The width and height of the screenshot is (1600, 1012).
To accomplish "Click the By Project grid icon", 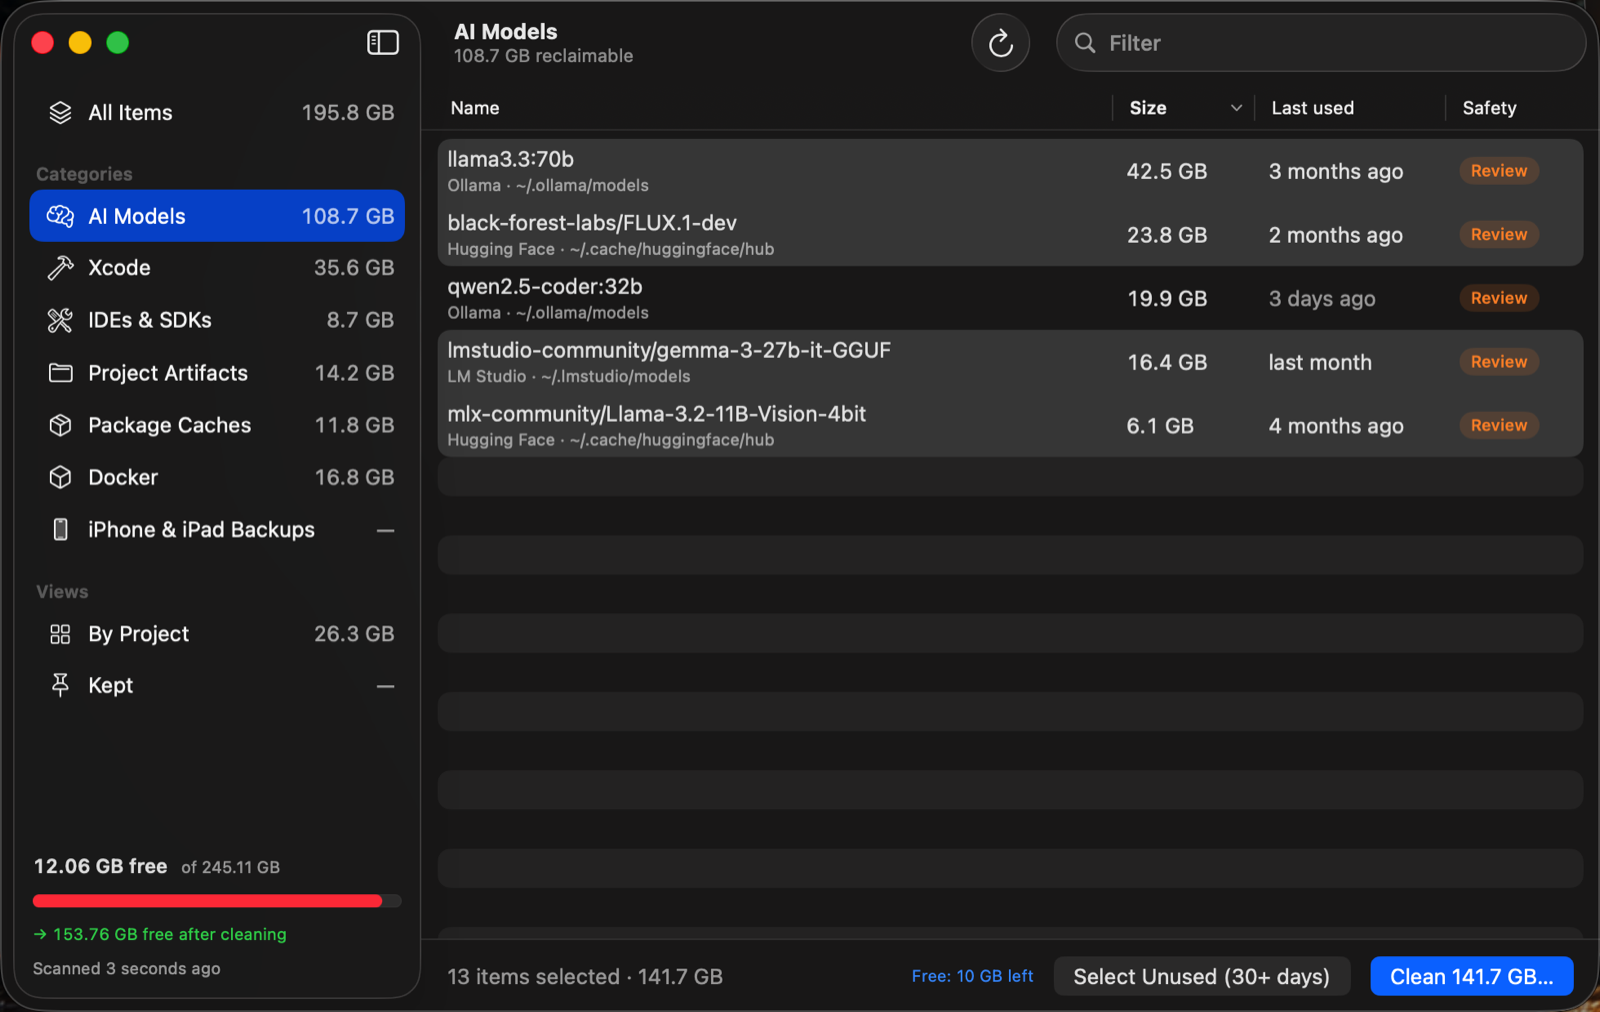I will (61, 634).
